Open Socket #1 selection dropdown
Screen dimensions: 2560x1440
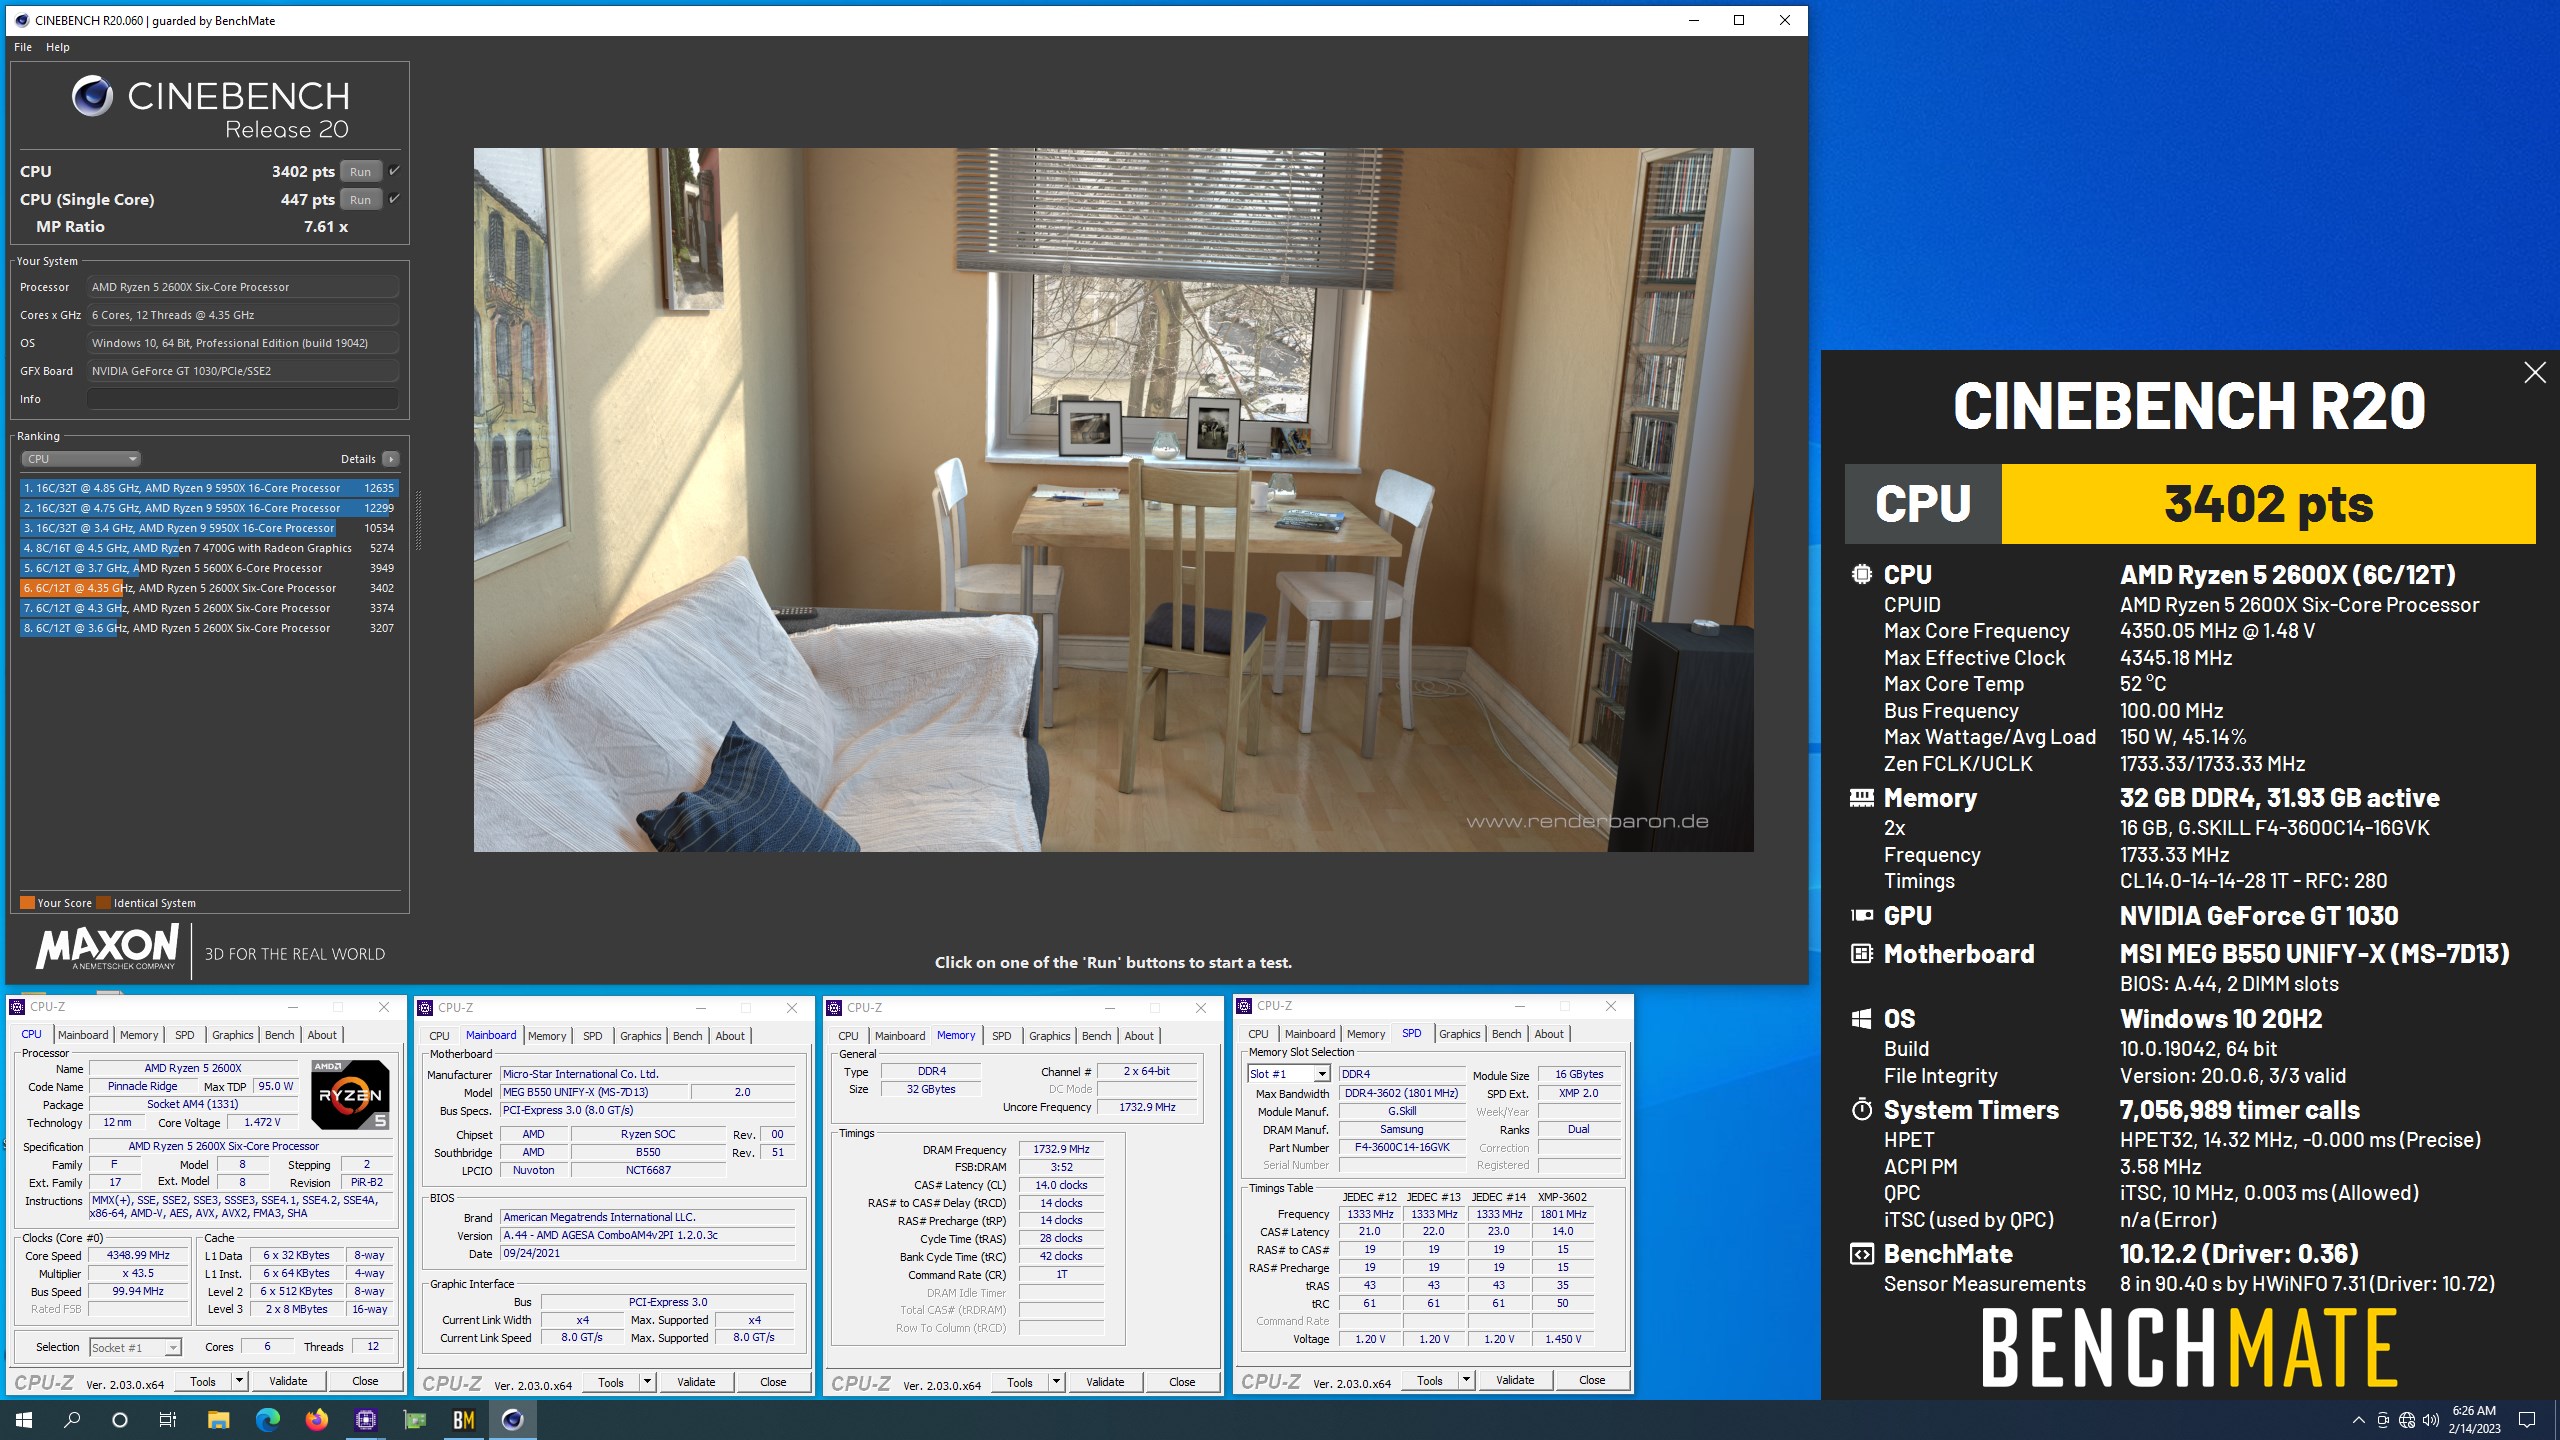135,1347
